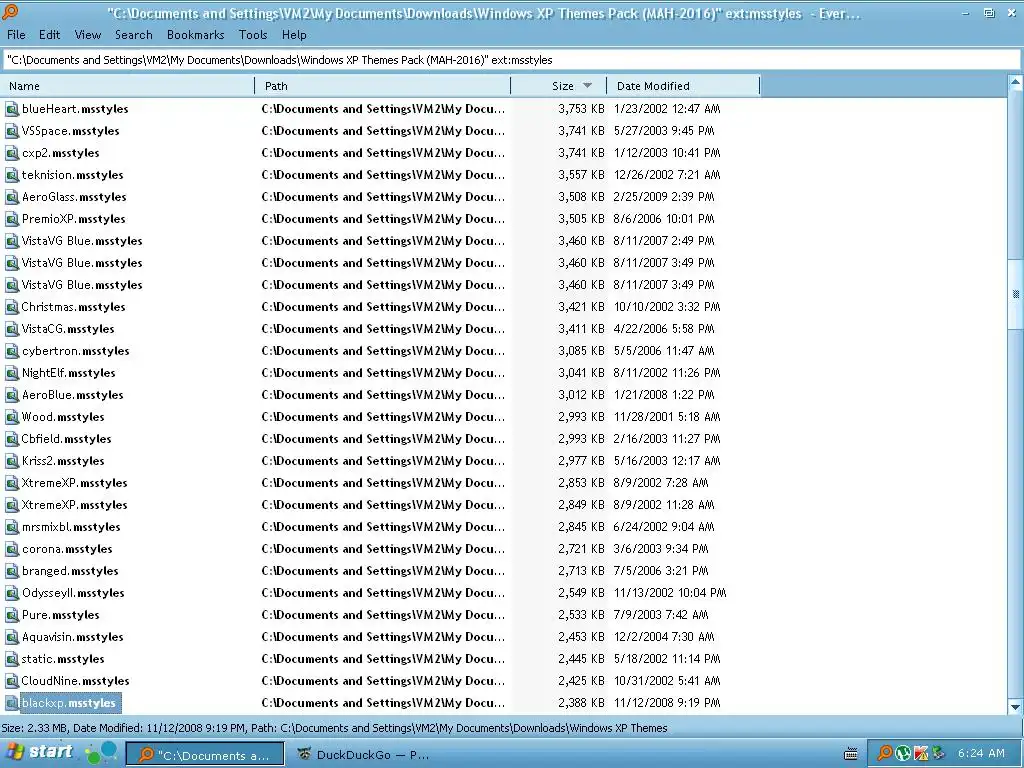
Task: Select the CloudNine.msstyles file name
Action: [75, 681]
